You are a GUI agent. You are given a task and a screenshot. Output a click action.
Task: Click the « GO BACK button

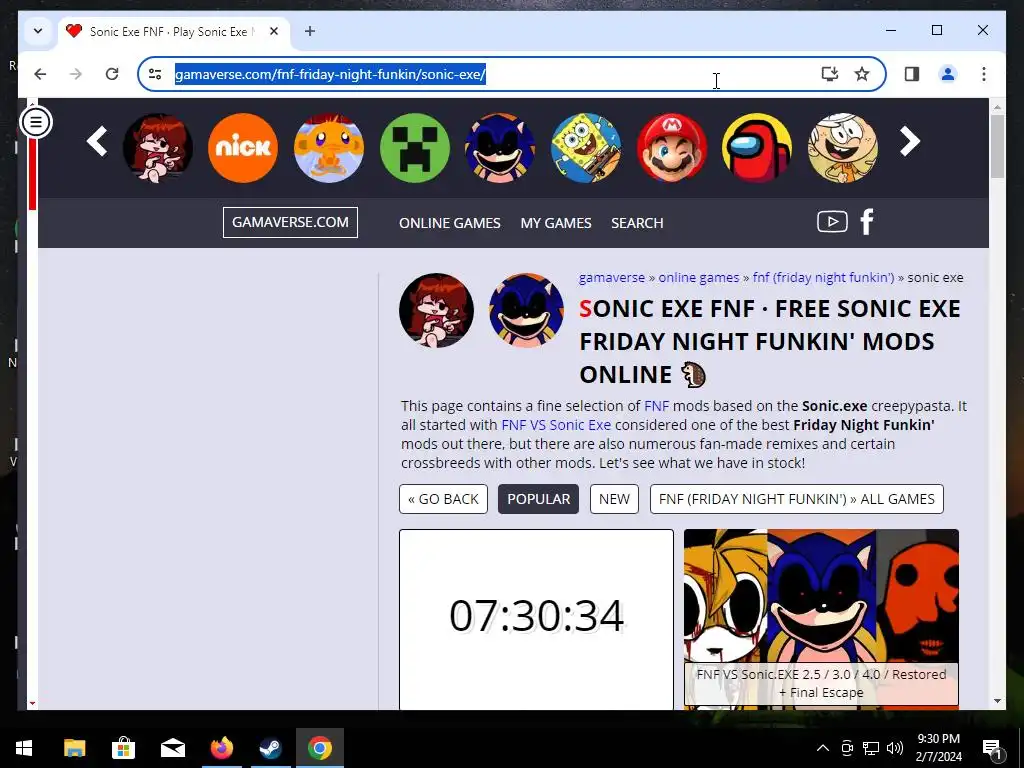coord(443,499)
